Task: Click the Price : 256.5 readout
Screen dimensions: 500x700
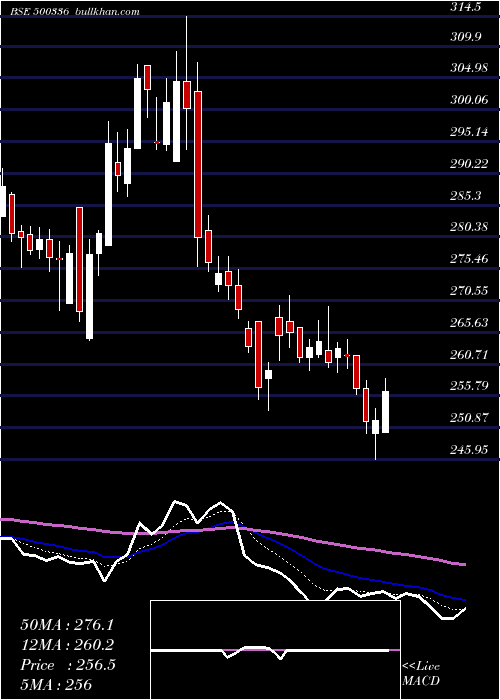Action: [68, 665]
